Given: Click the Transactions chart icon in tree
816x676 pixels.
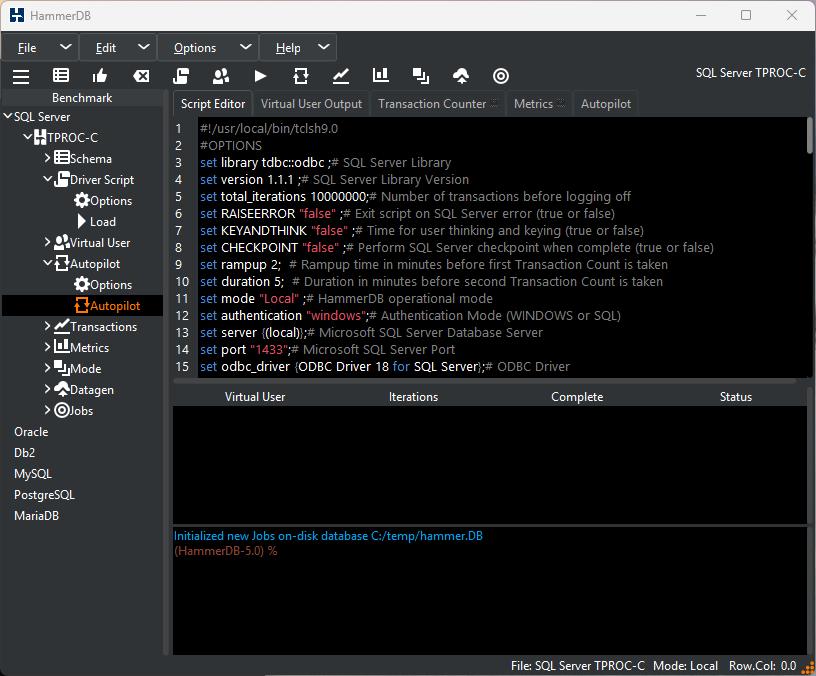Looking at the screenshot, I should 62,326.
